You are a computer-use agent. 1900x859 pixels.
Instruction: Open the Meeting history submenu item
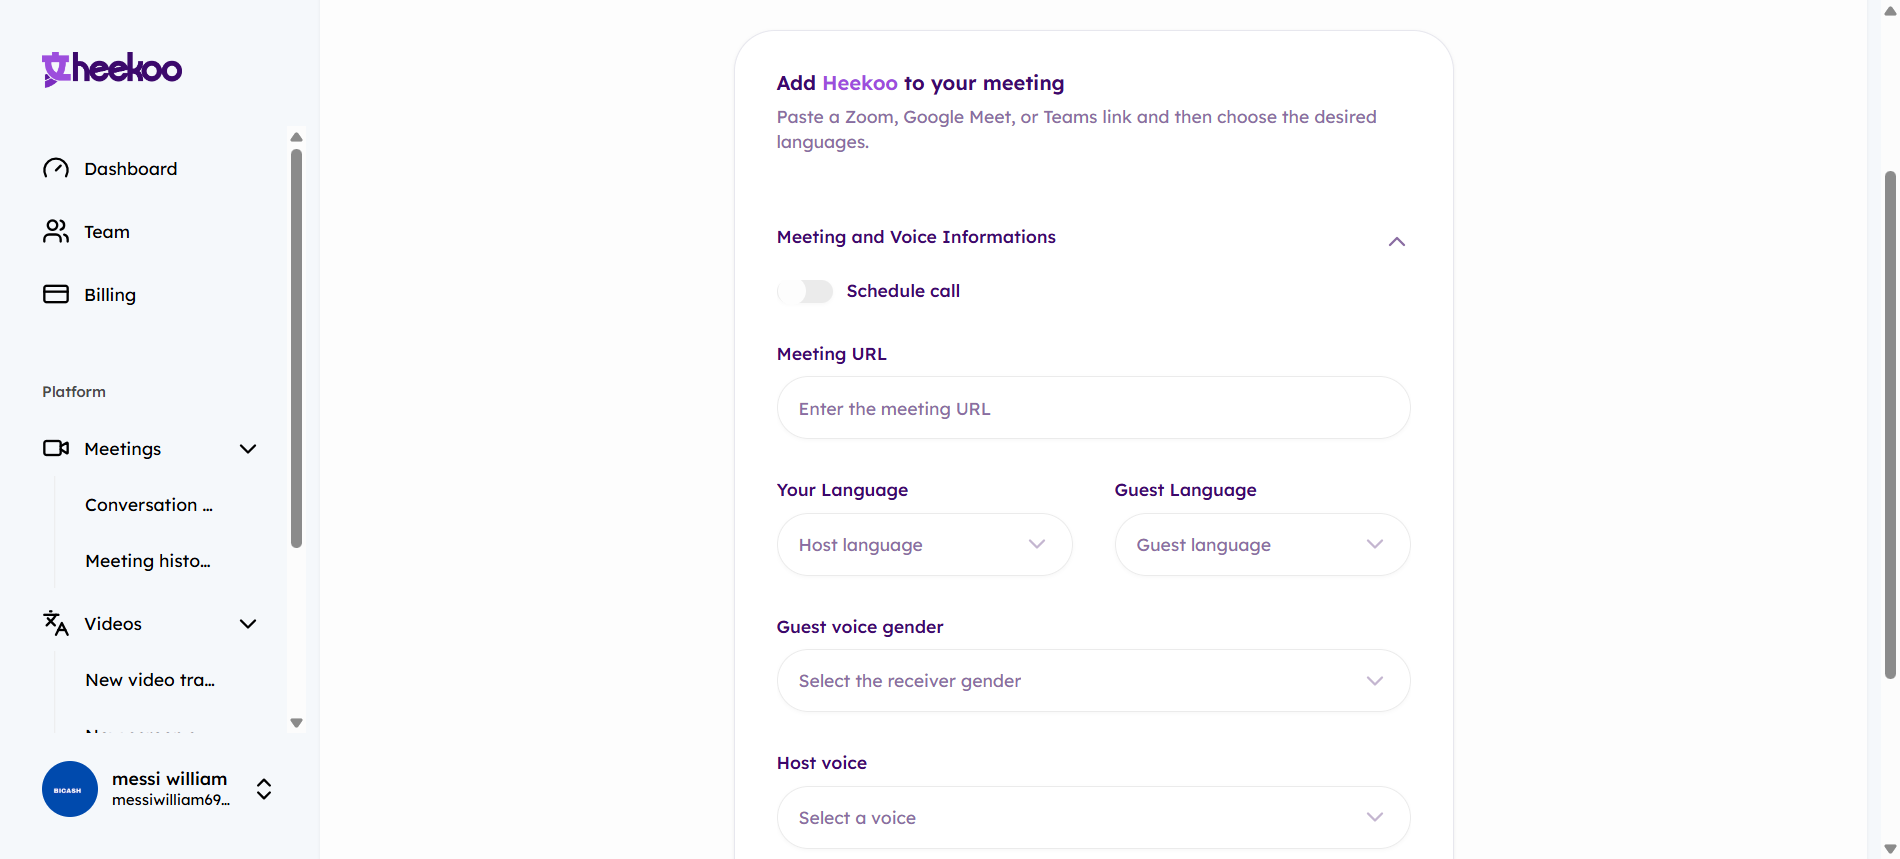pos(148,561)
